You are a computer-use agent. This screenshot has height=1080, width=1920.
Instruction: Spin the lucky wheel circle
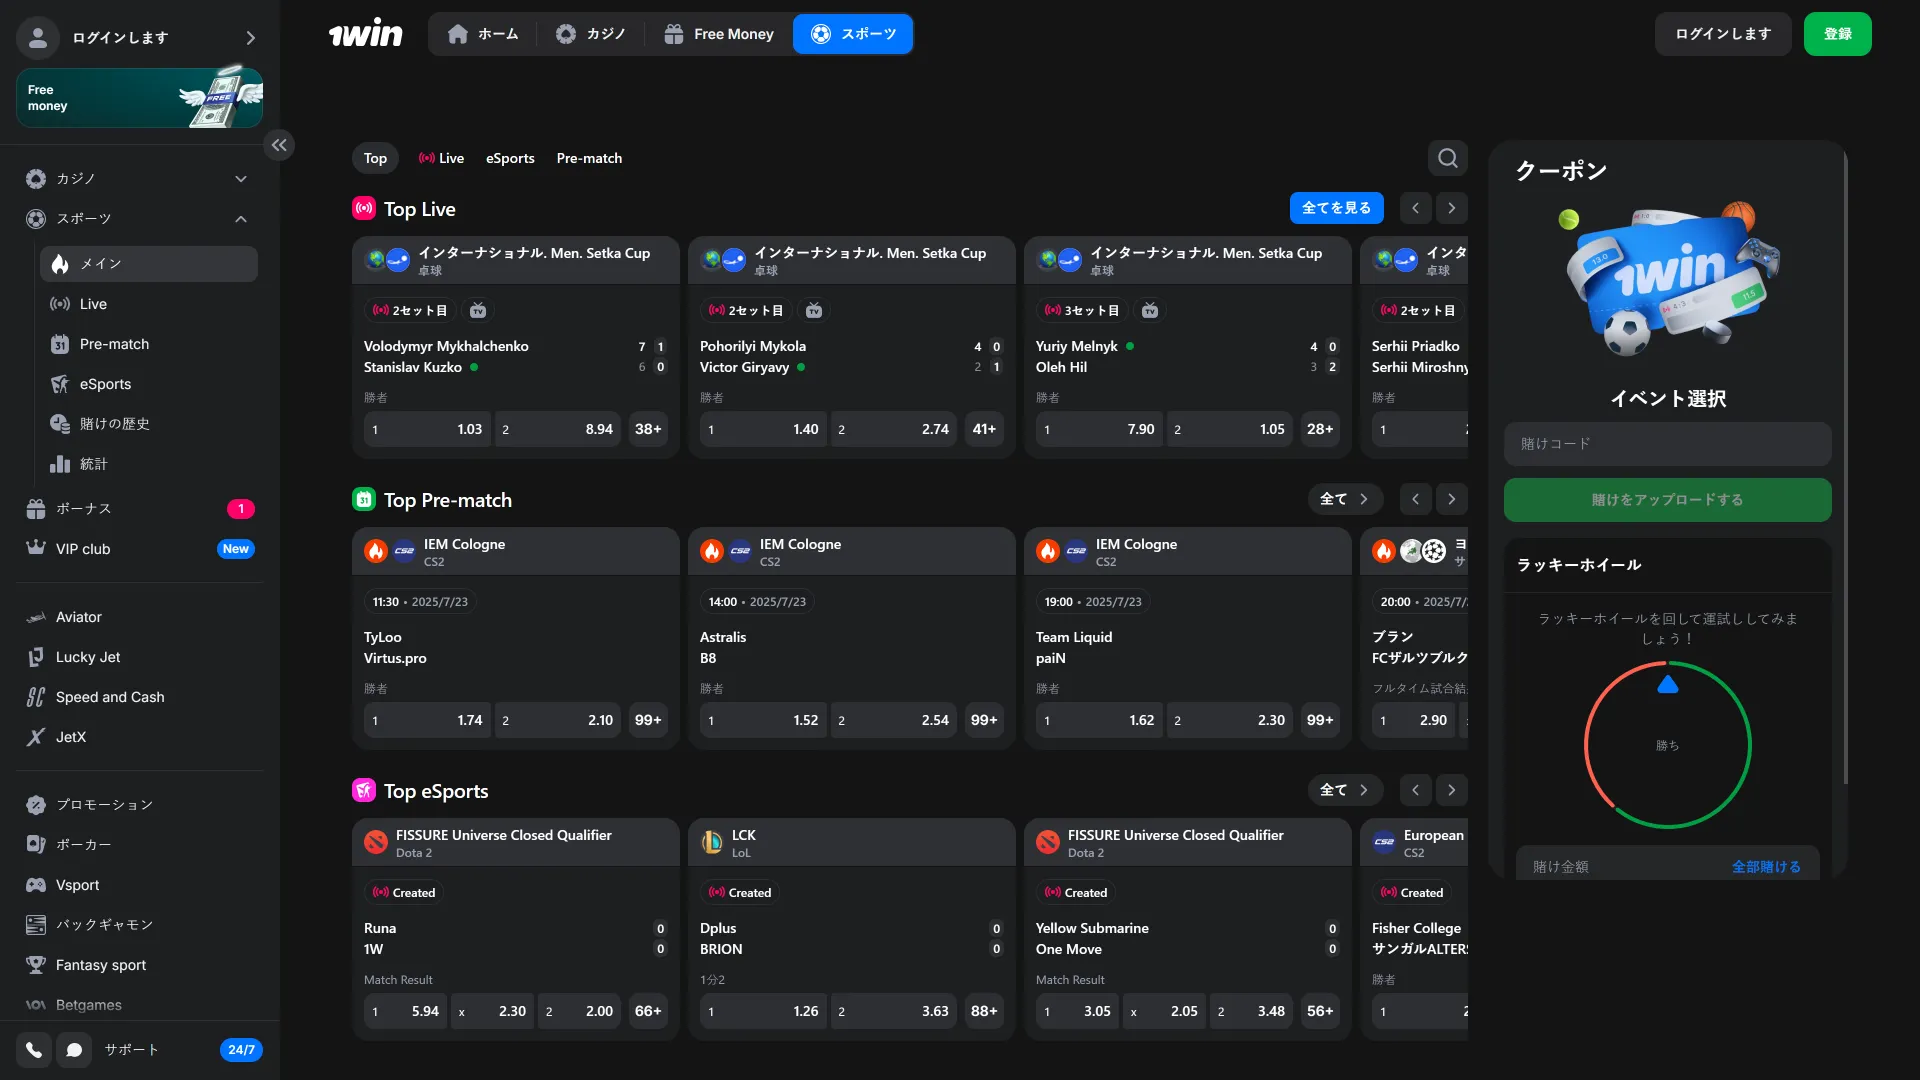click(1667, 745)
